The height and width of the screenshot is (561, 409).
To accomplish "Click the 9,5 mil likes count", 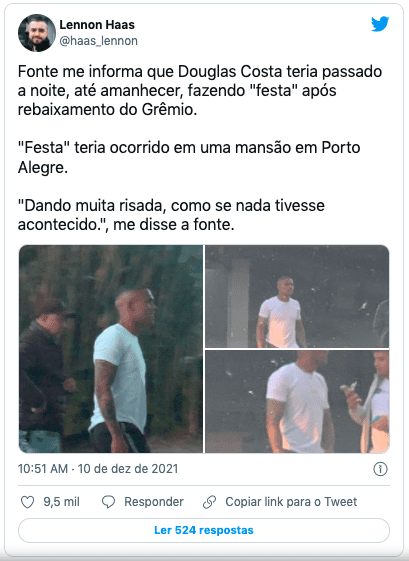I will (62, 502).
